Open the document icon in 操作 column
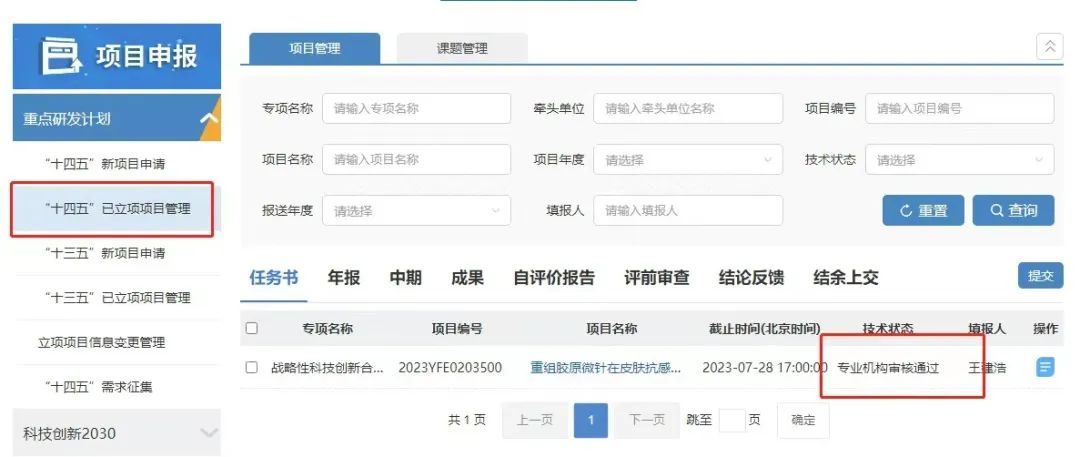The width and height of the screenshot is (1080, 457). click(1045, 367)
